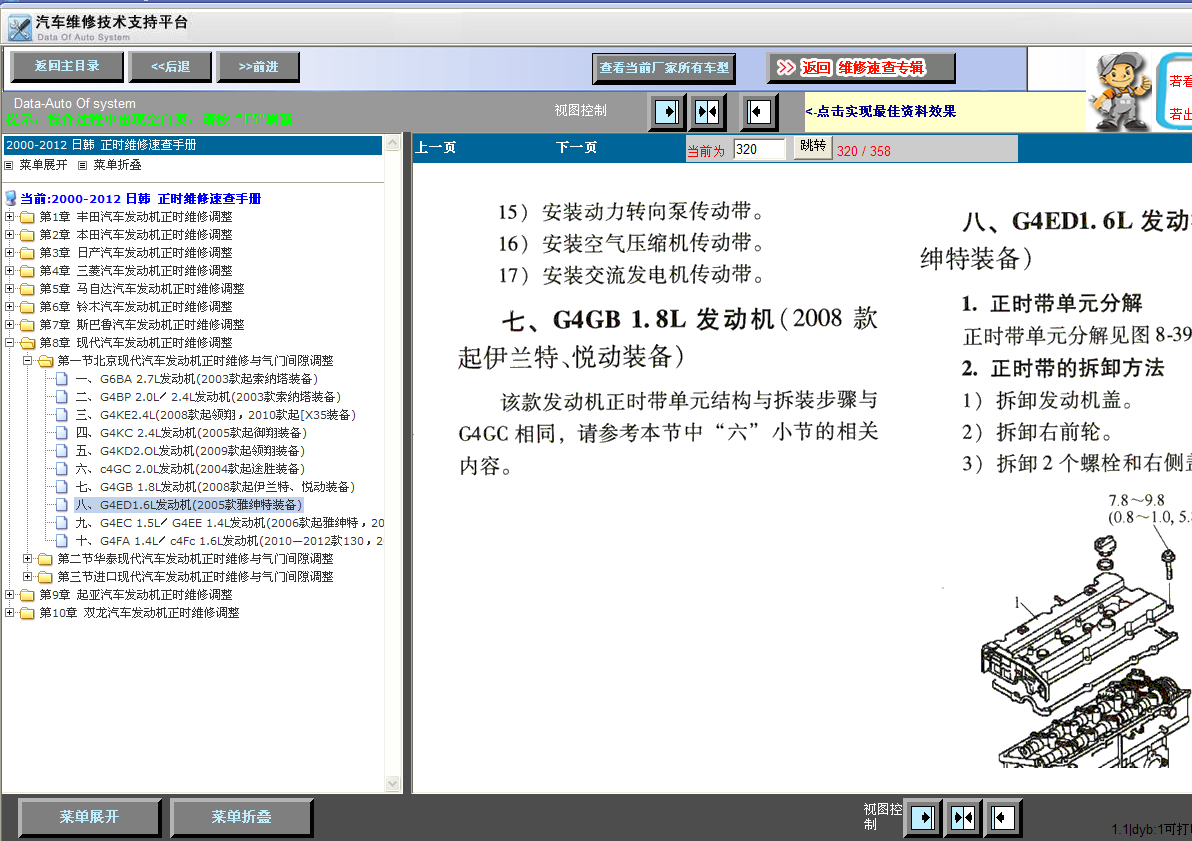The height and width of the screenshot is (841, 1192).
Task: Click 返回主目录 button
Action: (67, 66)
